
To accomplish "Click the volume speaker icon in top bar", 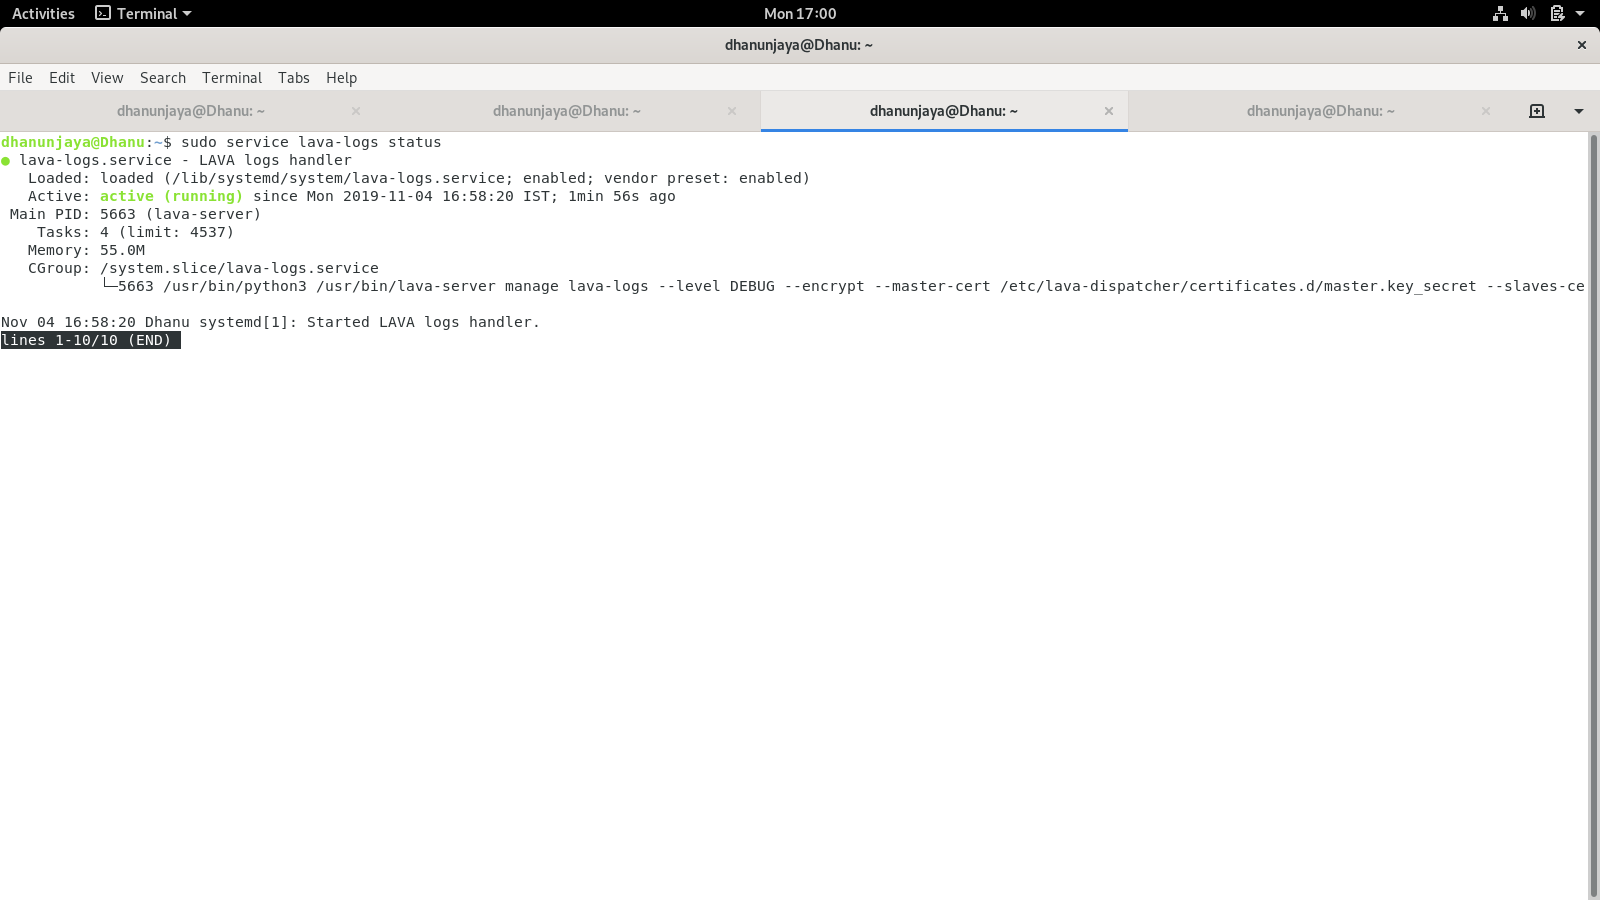I will pos(1528,13).
